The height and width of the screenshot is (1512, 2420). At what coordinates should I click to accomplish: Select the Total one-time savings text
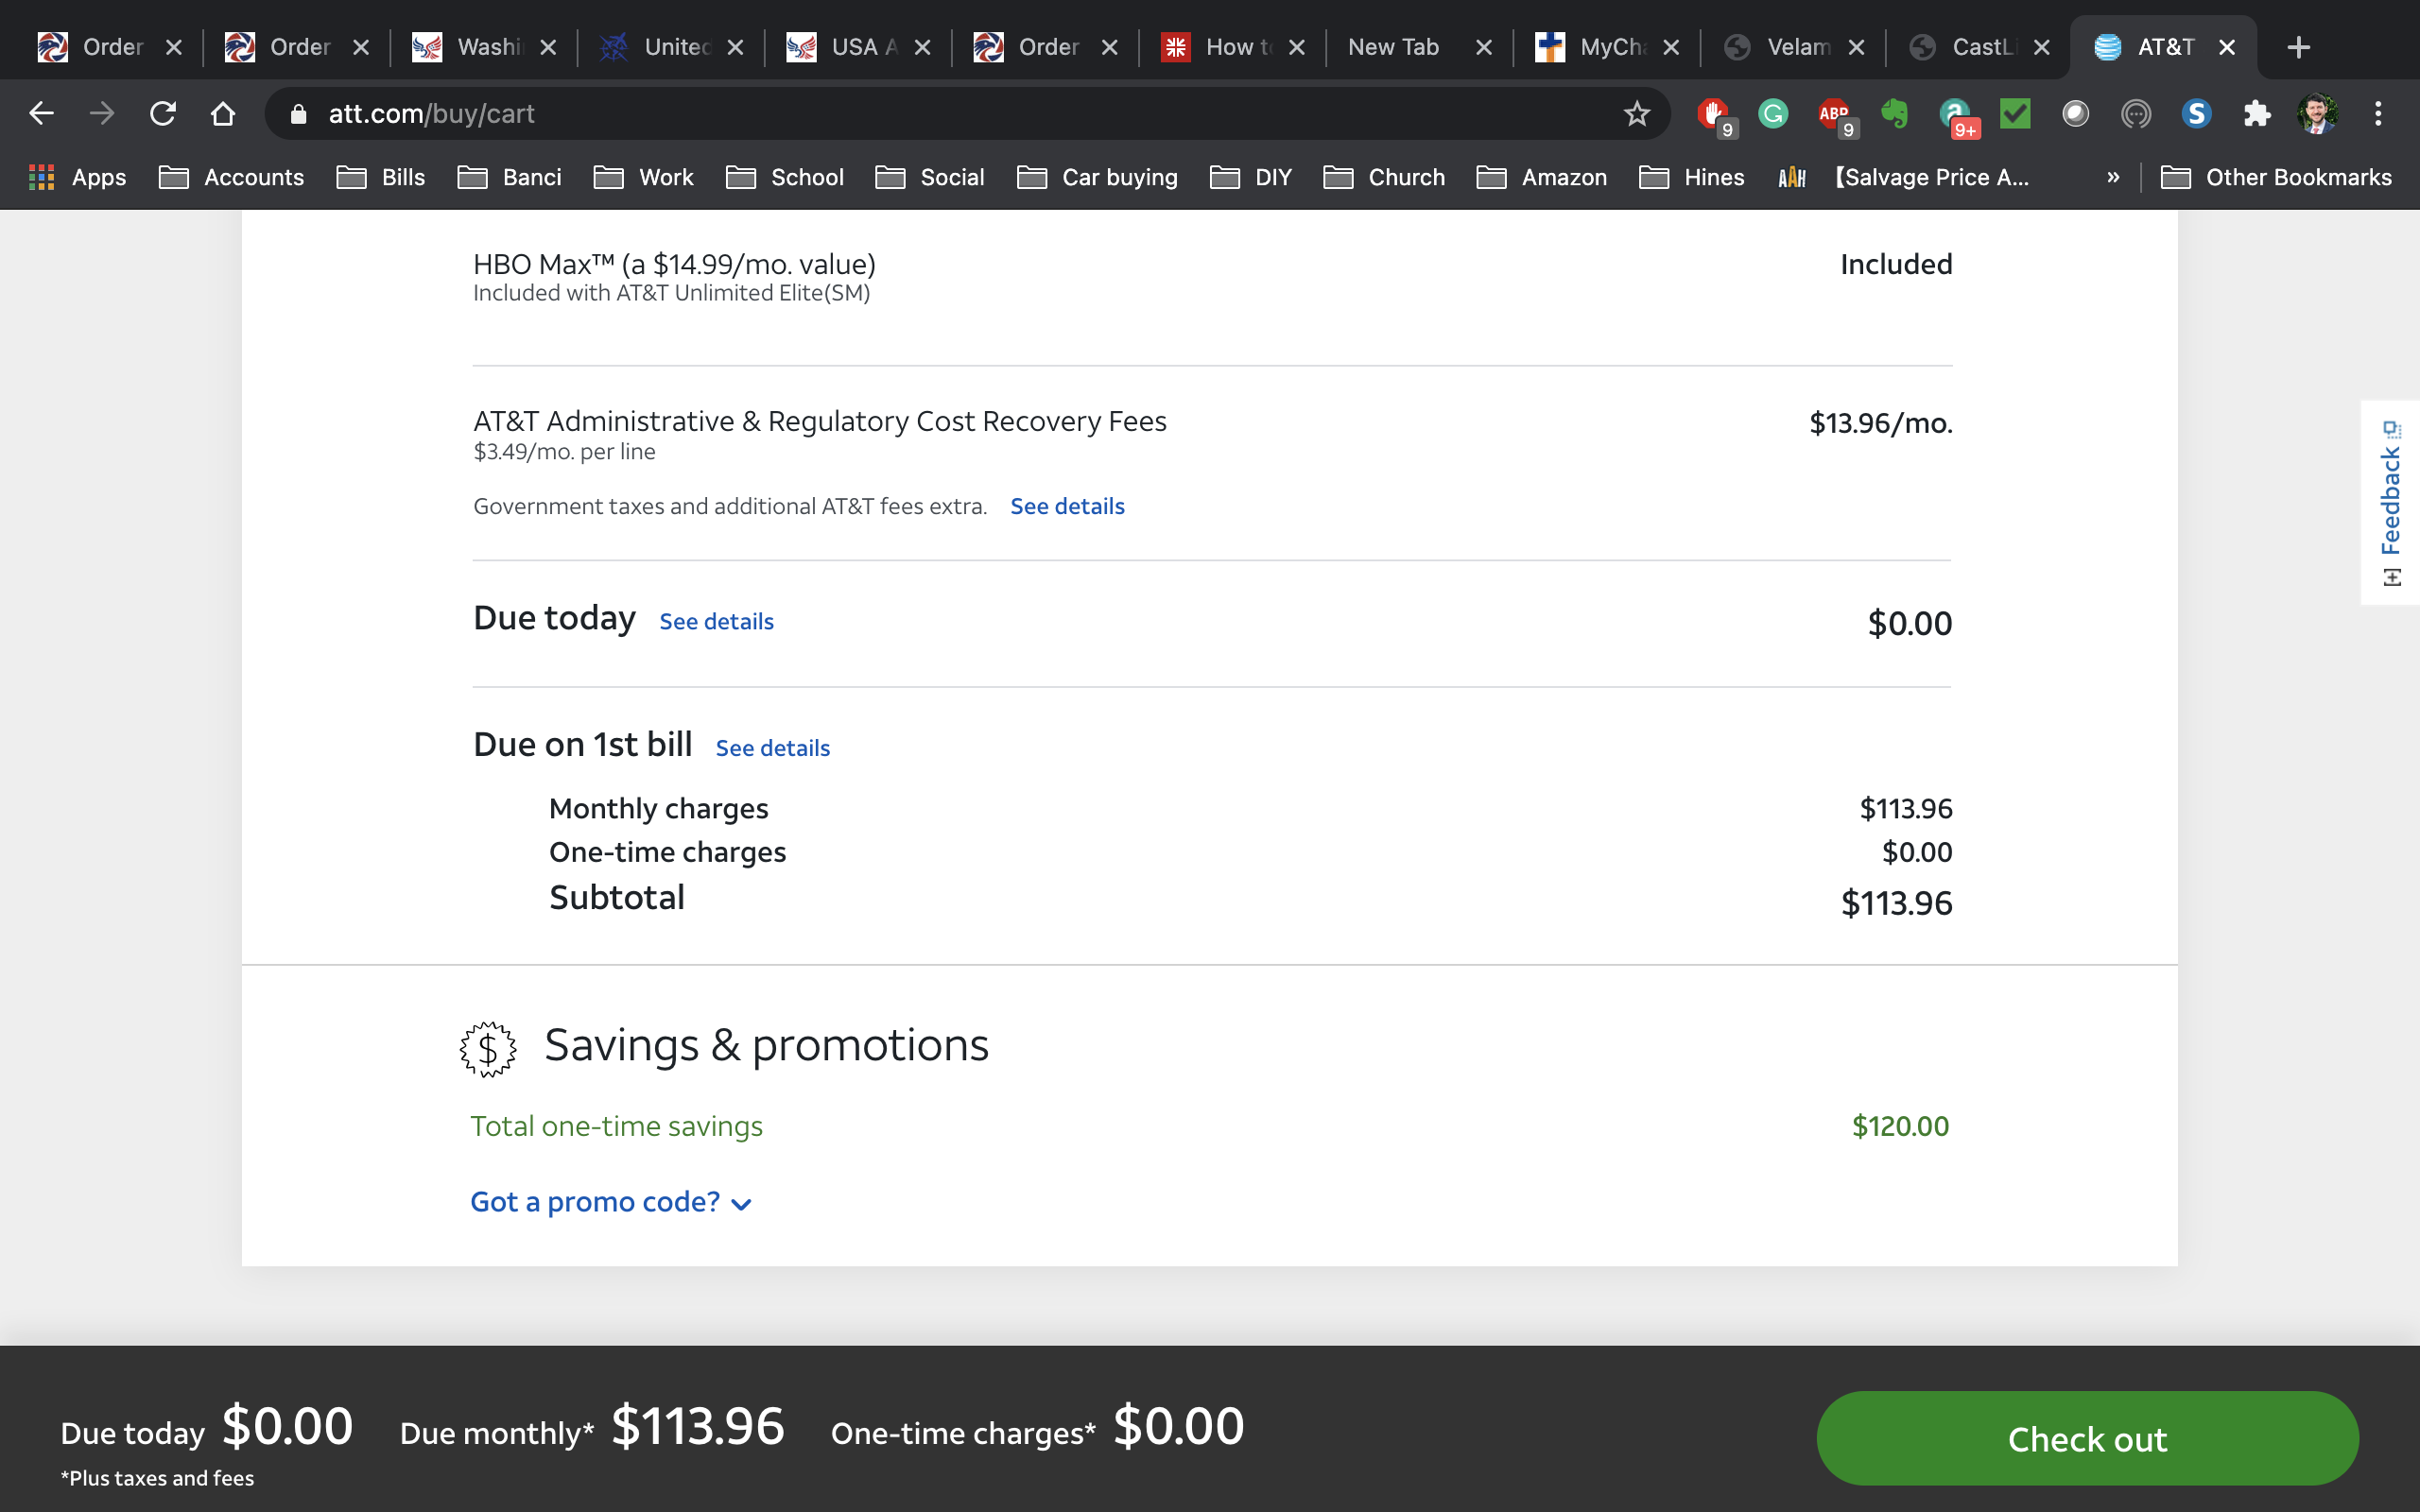(616, 1126)
